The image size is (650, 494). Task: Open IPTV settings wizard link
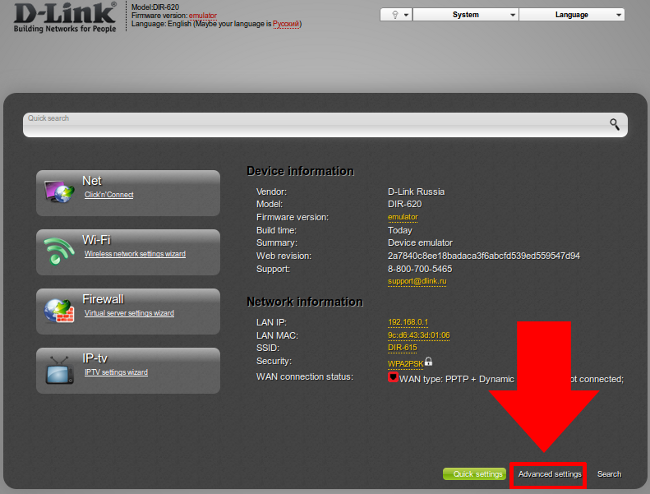click(x=116, y=373)
